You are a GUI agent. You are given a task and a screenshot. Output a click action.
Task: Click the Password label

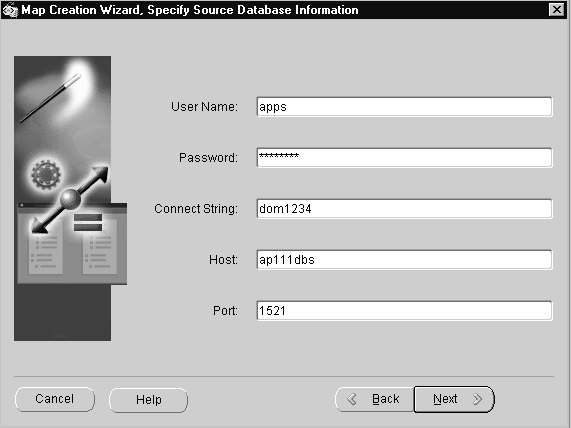(208, 158)
